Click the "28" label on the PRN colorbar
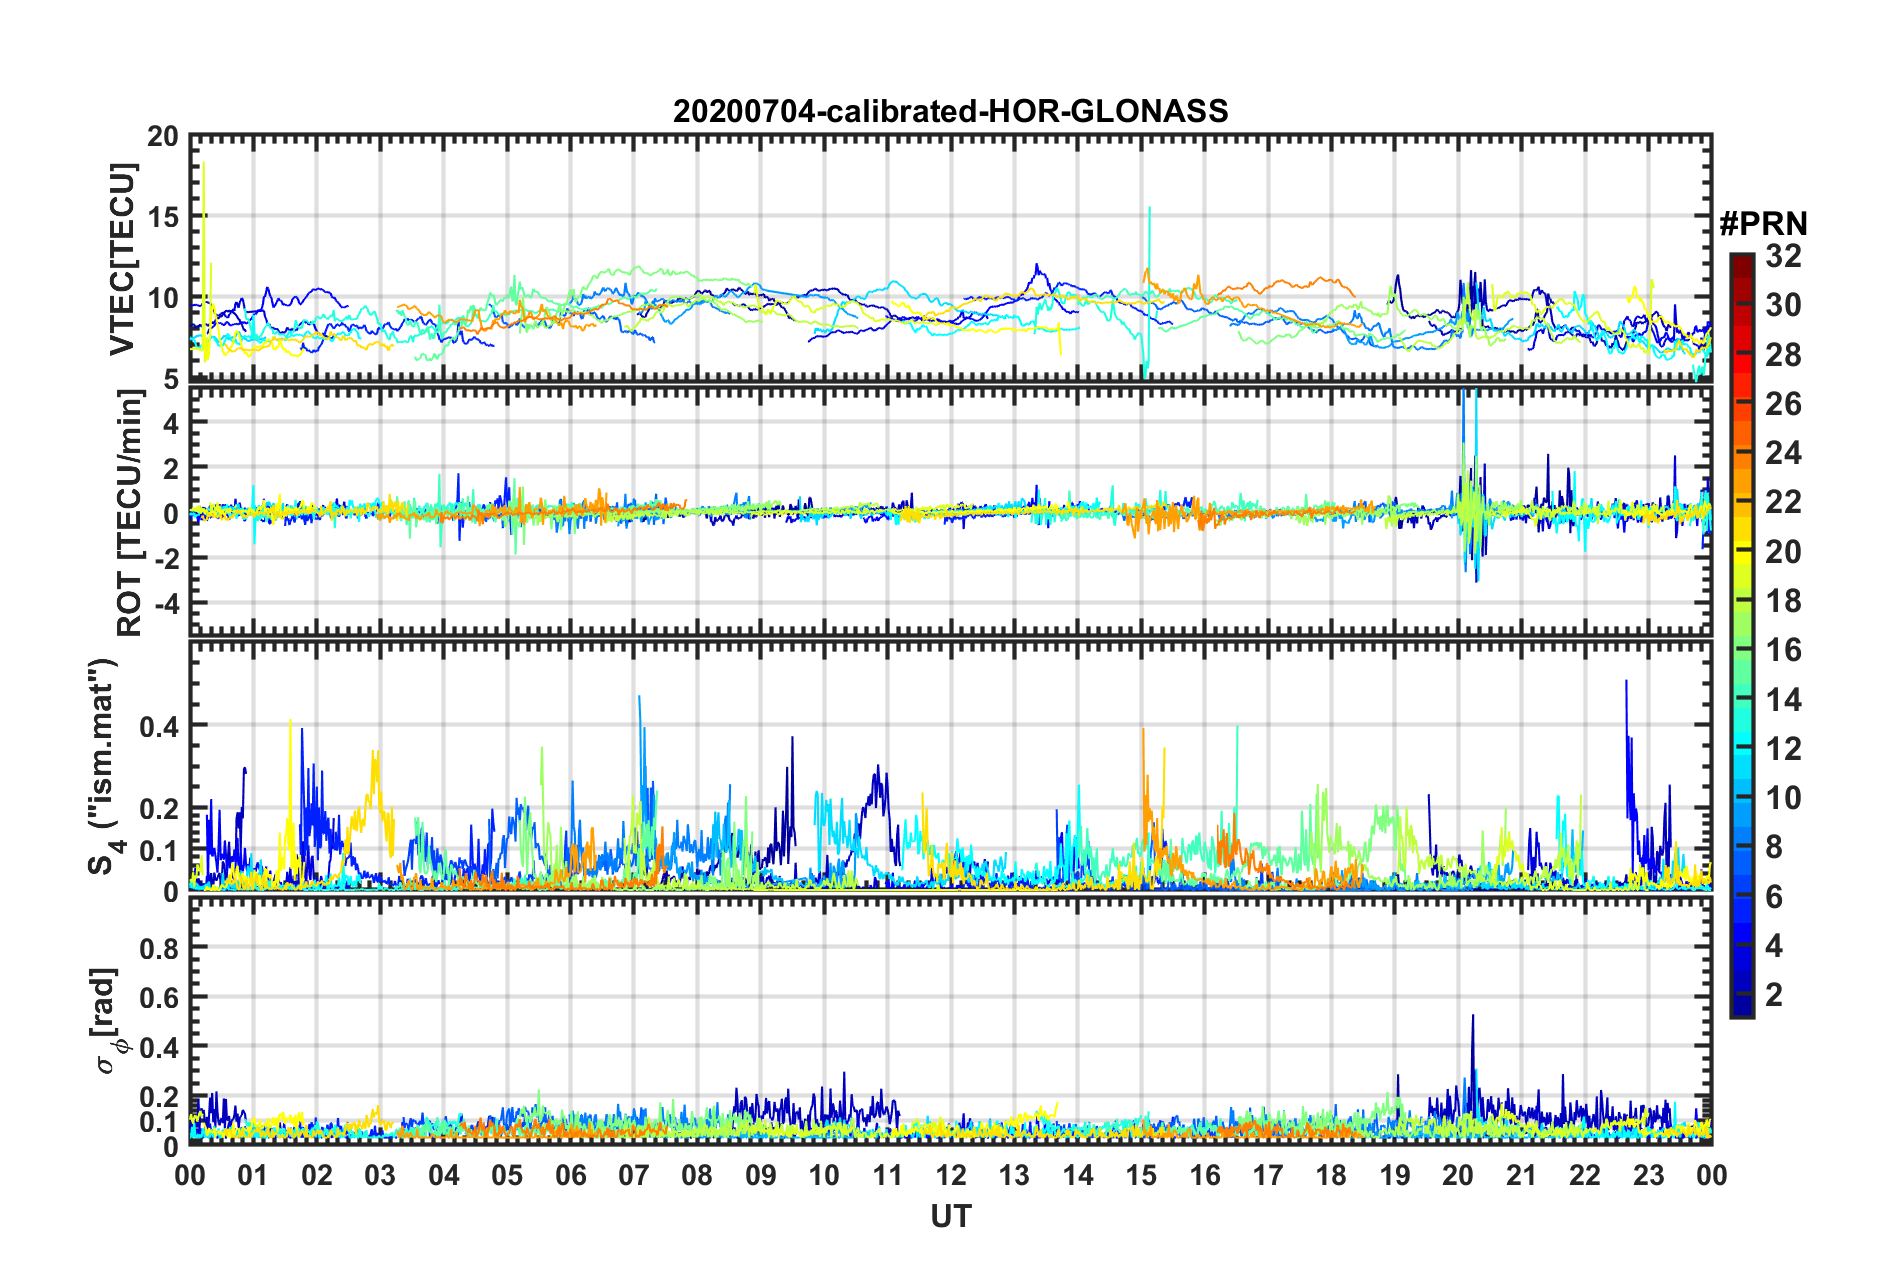Screen dimensions: 1902x1272 click(1783, 355)
